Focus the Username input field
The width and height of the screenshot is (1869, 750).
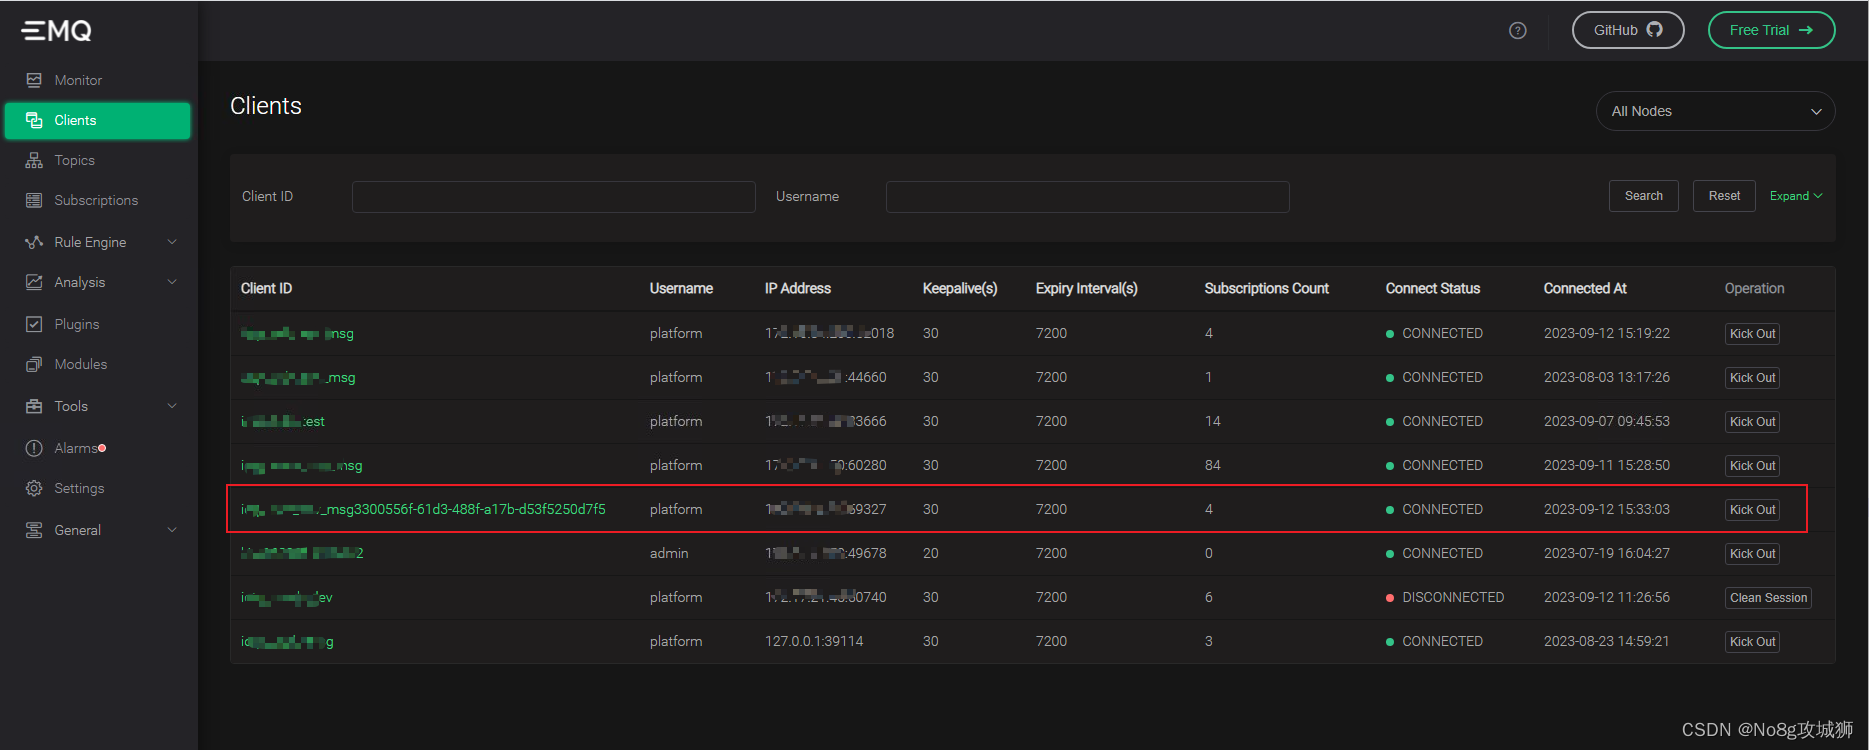tap(1087, 197)
